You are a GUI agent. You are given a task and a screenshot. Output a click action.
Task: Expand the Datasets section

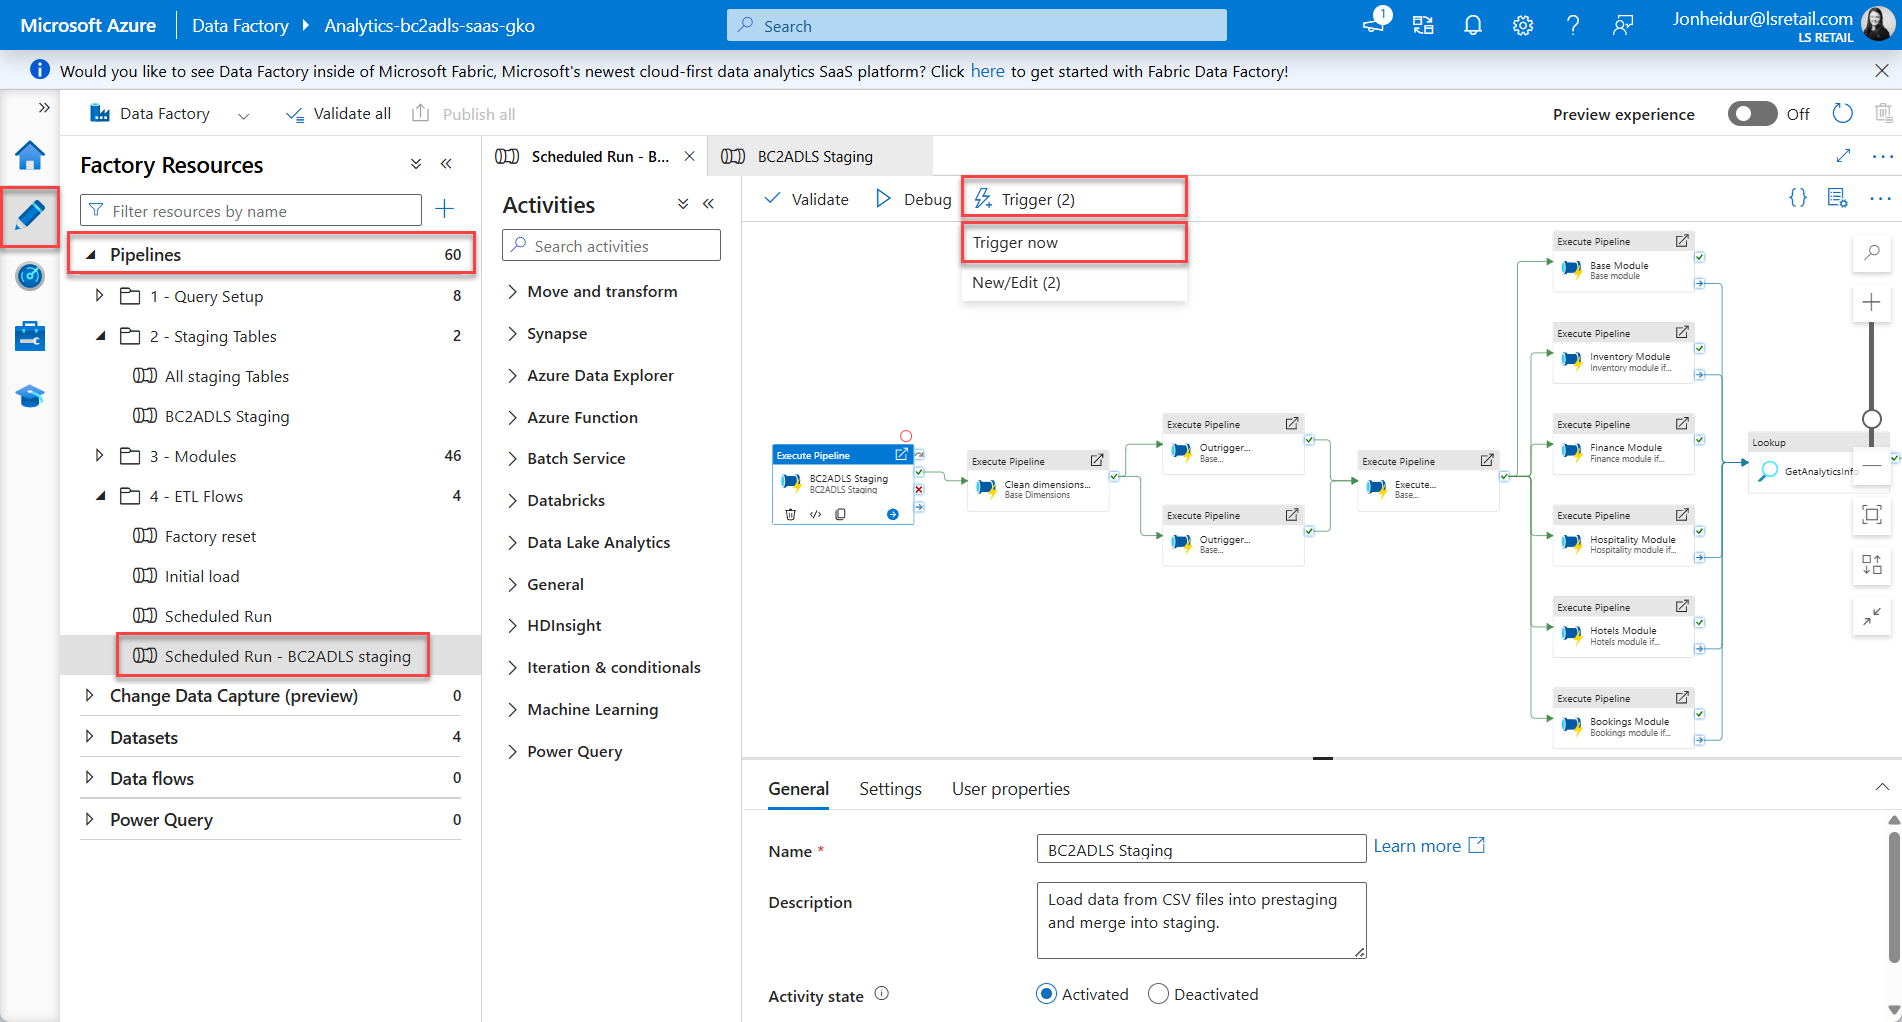click(89, 737)
